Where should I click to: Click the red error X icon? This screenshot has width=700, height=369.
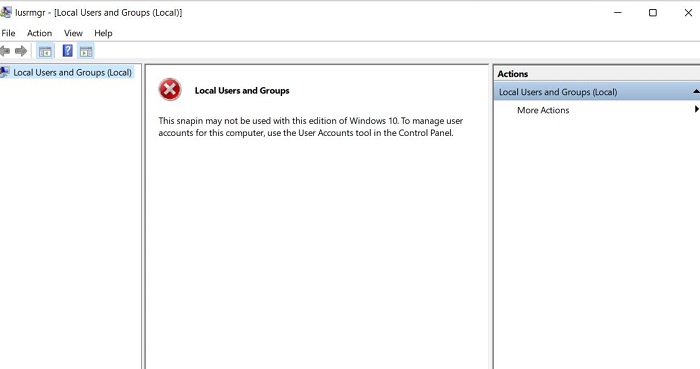[x=170, y=90]
